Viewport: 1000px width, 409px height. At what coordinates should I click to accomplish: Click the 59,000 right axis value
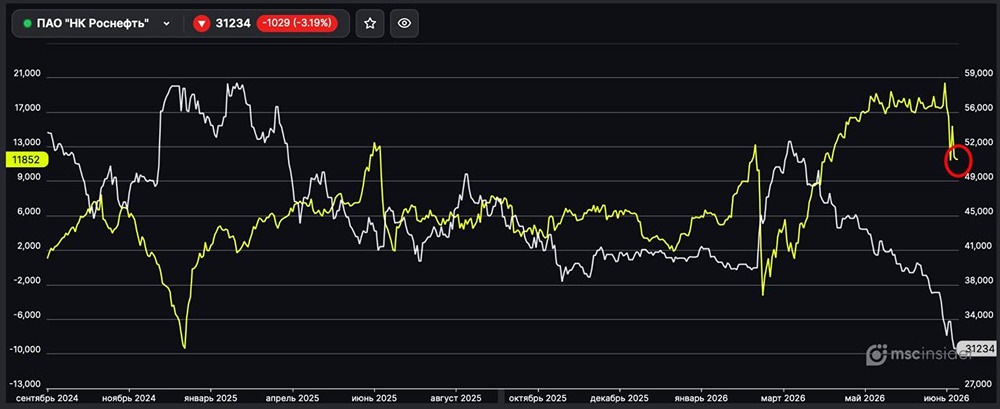(x=978, y=75)
